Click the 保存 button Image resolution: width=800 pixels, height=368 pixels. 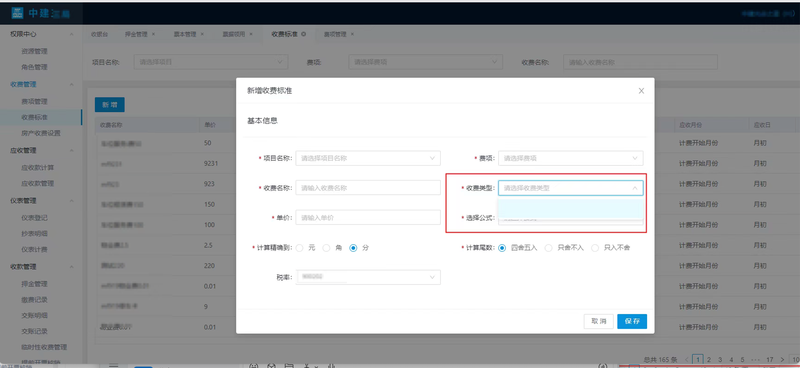(632, 322)
